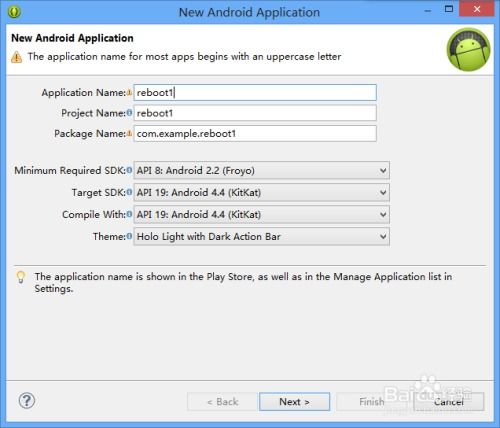The height and width of the screenshot is (428, 500).
Task: Click the Application Name label
Action: coord(84,92)
